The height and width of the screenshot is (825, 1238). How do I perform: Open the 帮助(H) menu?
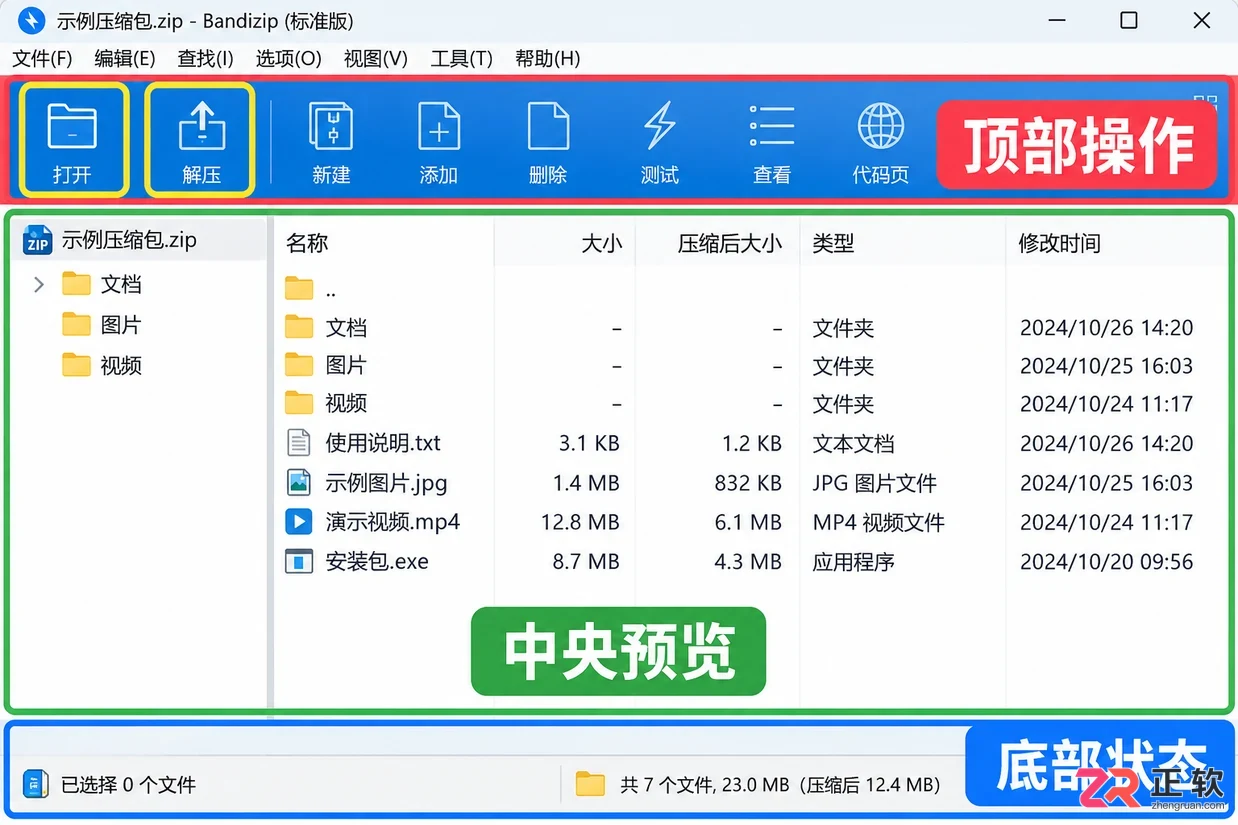coord(548,59)
